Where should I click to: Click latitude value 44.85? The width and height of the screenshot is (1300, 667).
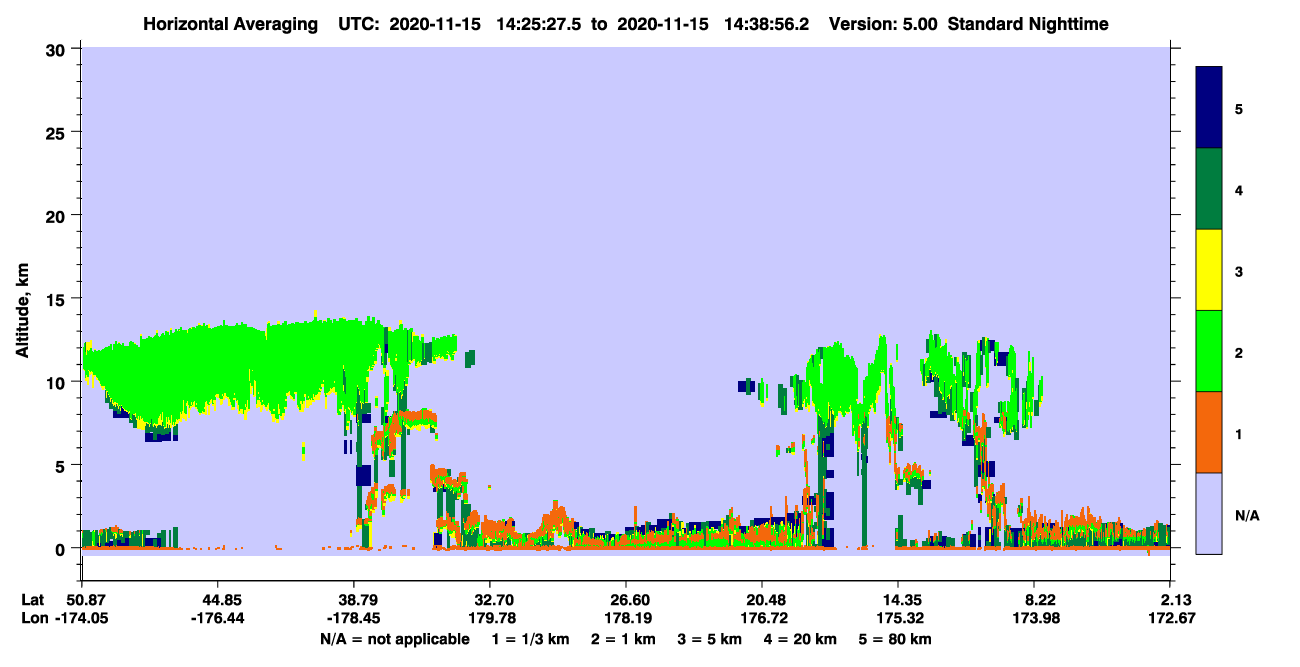coord(217,600)
